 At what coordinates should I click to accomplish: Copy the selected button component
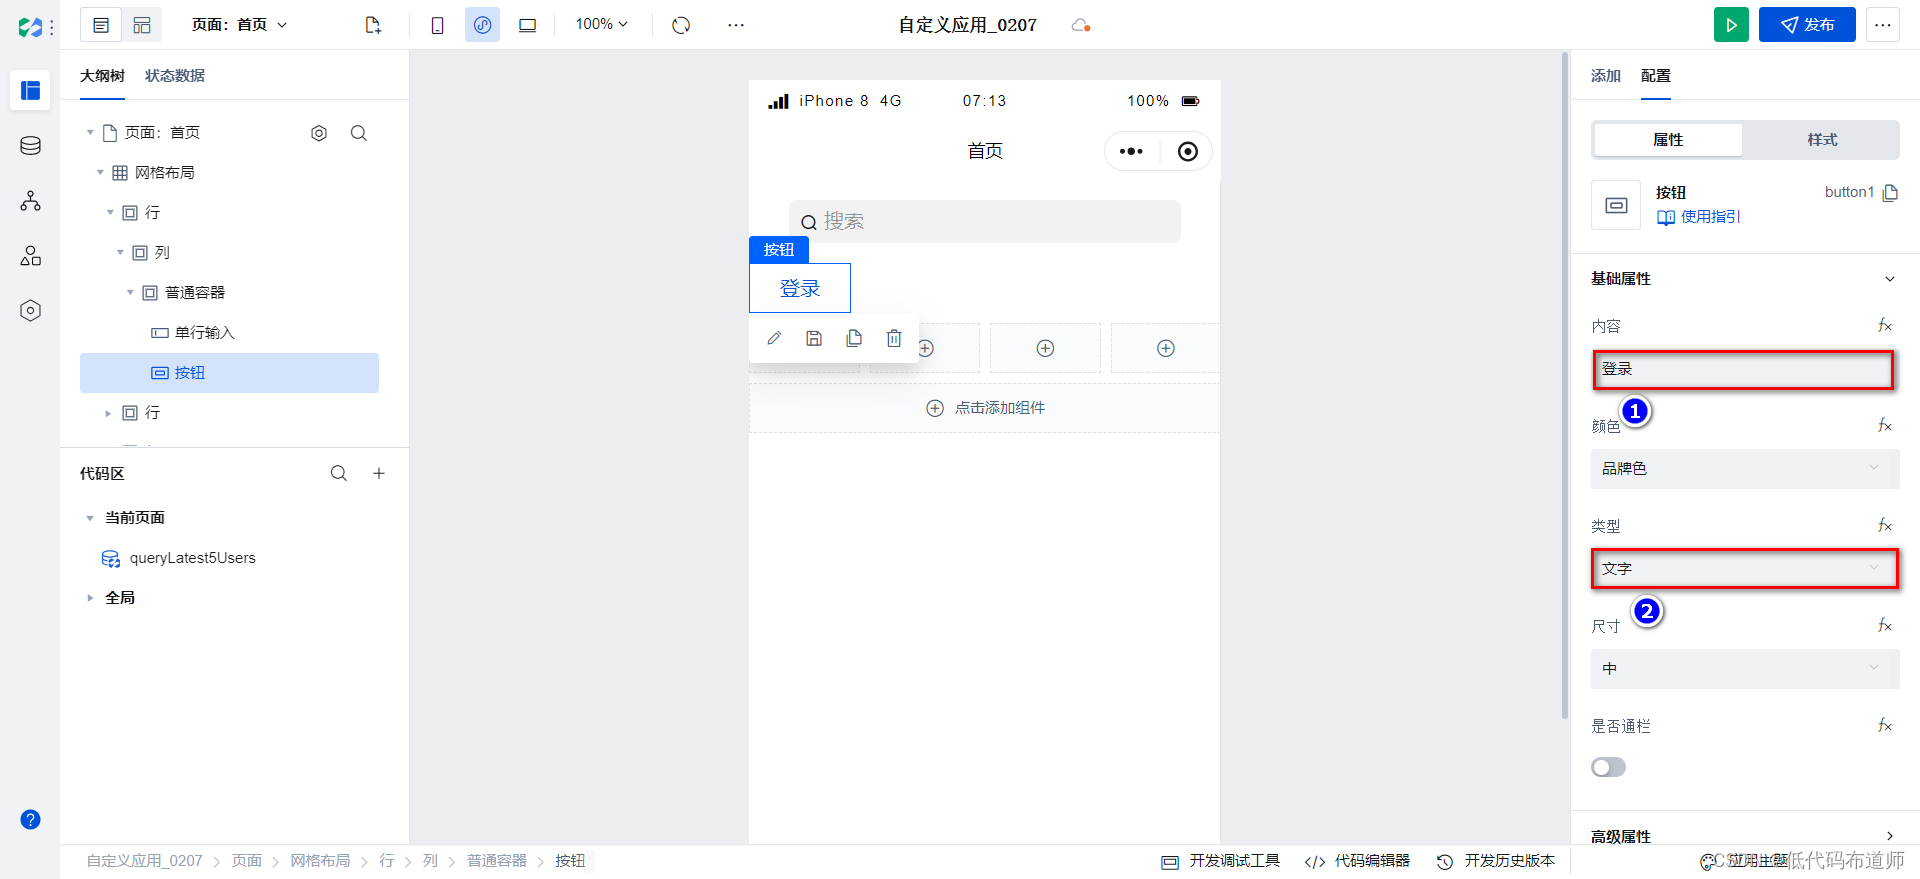point(854,338)
